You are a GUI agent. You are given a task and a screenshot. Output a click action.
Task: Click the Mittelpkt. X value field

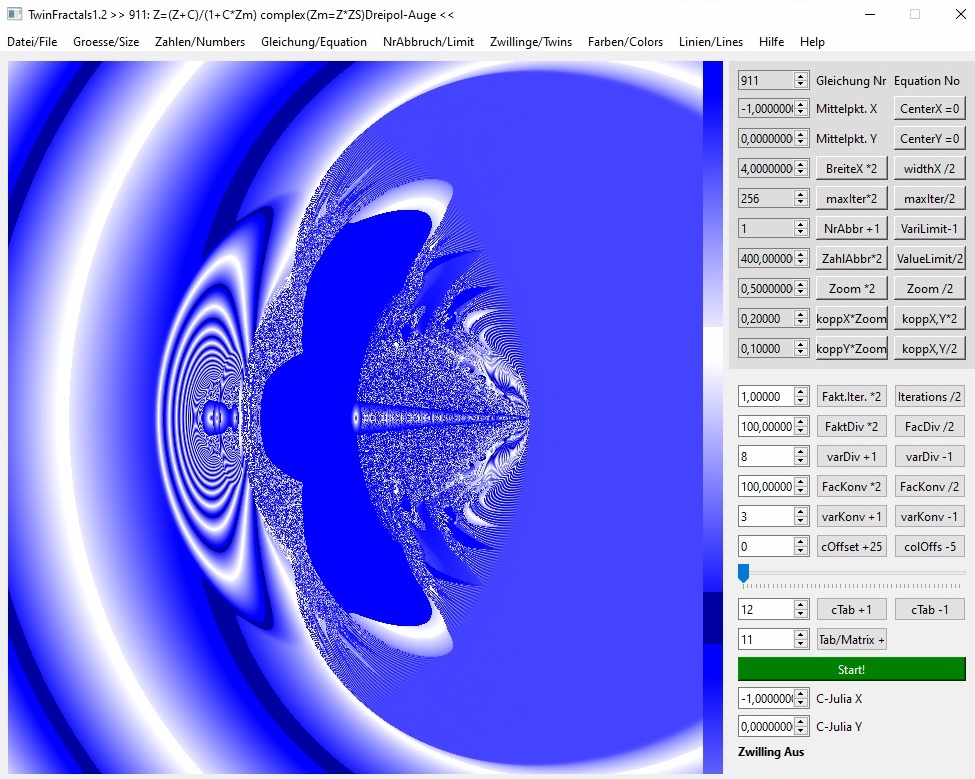(x=773, y=108)
